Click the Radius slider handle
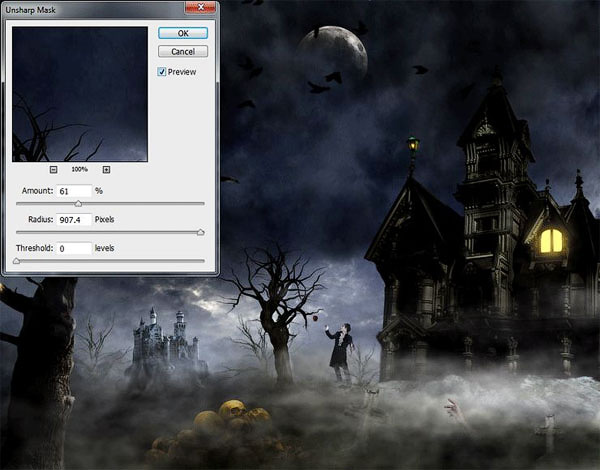The image size is (600, 470). point(201,232)
